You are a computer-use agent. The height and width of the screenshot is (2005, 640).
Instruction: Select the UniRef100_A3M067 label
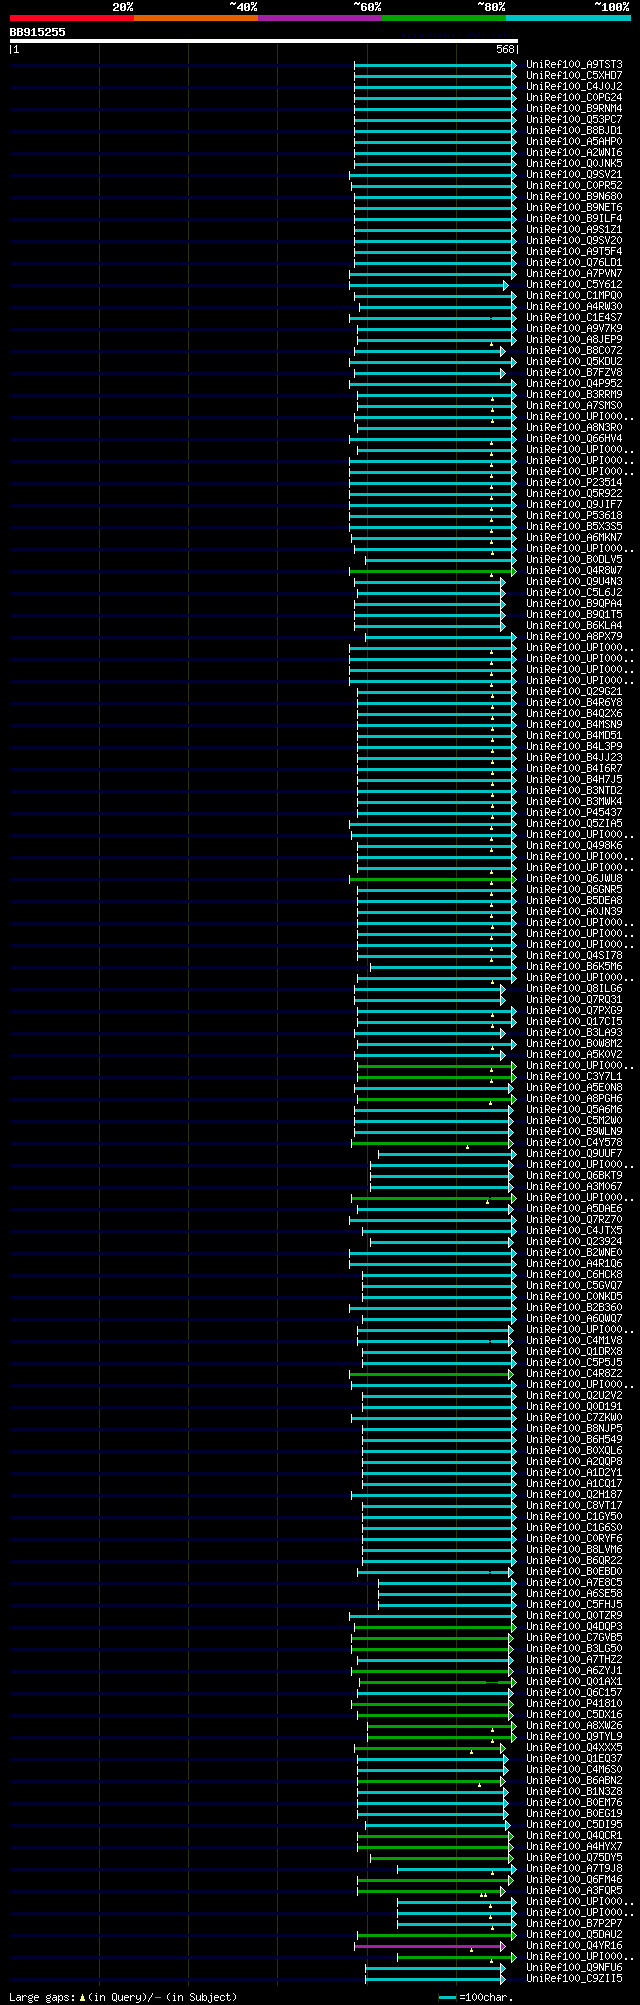pos(574,1186)
